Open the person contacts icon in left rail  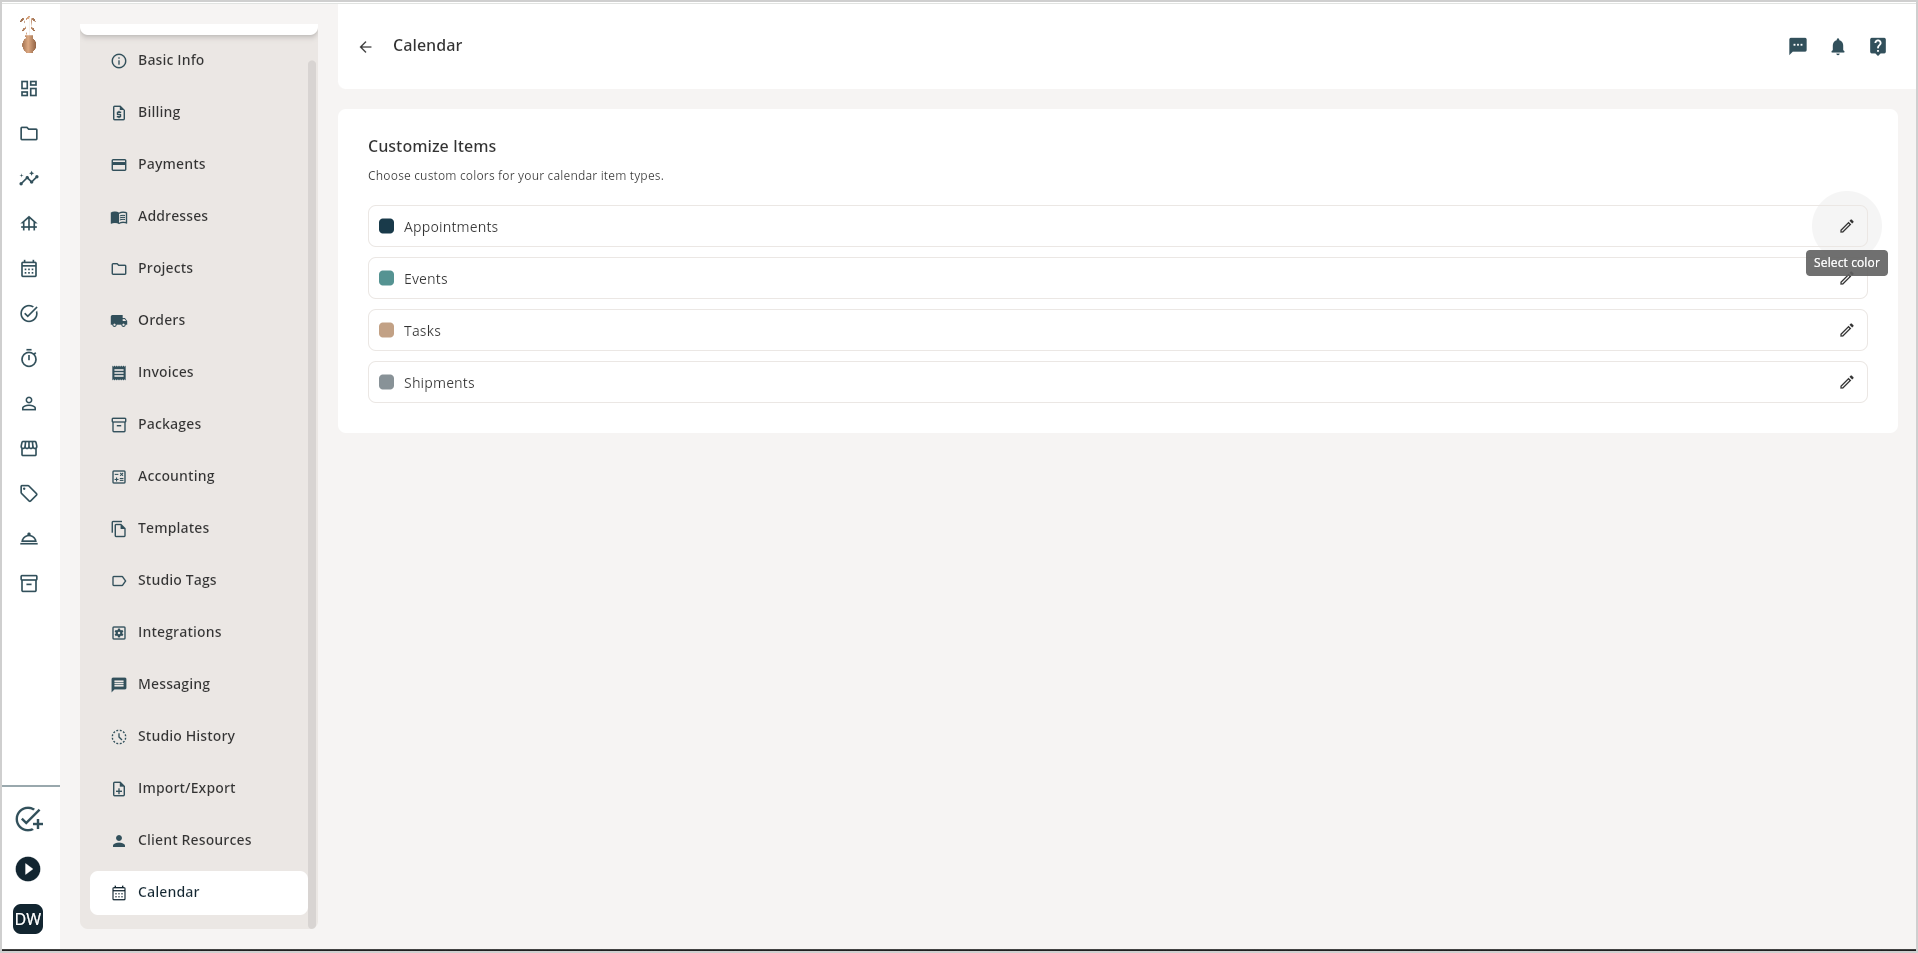29,404
